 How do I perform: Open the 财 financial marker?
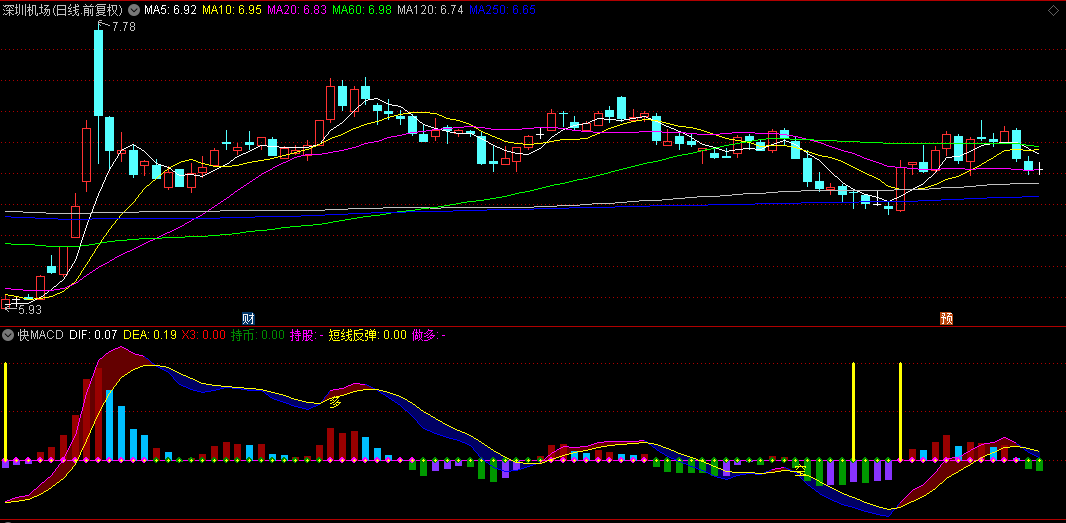(248, 318)
